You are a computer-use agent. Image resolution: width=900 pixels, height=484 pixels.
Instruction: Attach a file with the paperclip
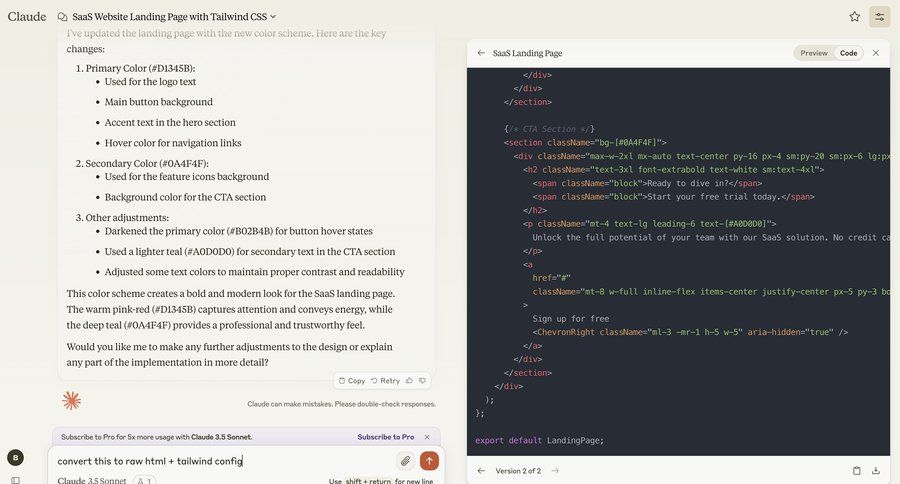pos(405,460)
